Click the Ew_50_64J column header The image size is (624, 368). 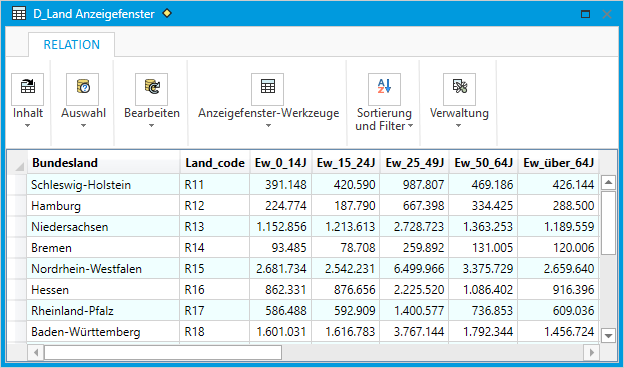click(x=484, y=163)
